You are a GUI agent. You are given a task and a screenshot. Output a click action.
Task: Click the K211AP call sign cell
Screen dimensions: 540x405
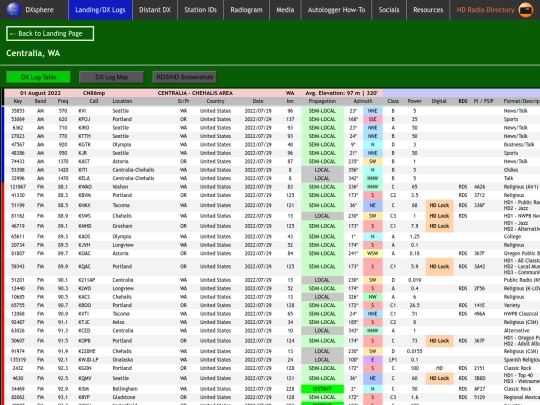[x=86, y=280]
